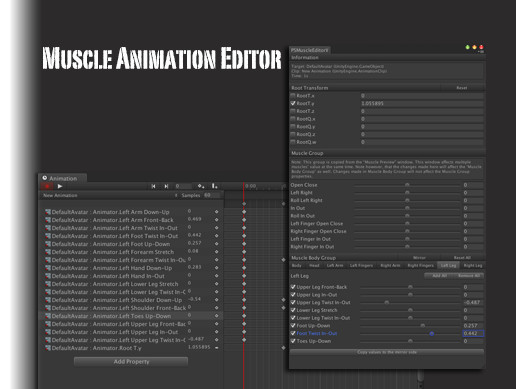The height and width of the screenshot is (389, 516).
Task: Click the Animation tab clock icon
Action: tap(45, 178)
